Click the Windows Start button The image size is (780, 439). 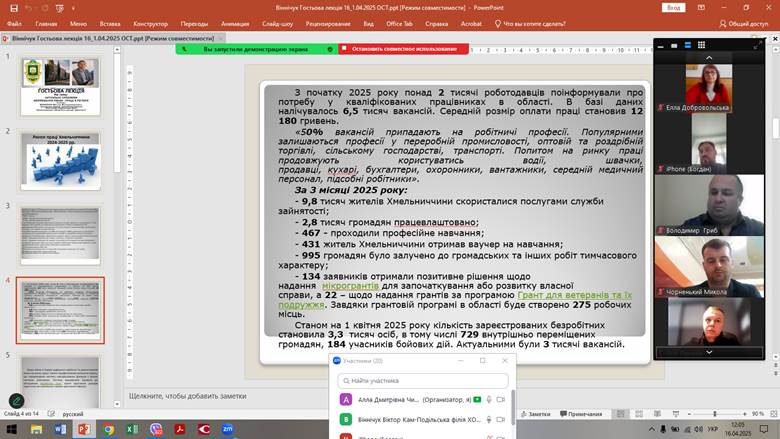pyautogui.click(x=14, y=429)
